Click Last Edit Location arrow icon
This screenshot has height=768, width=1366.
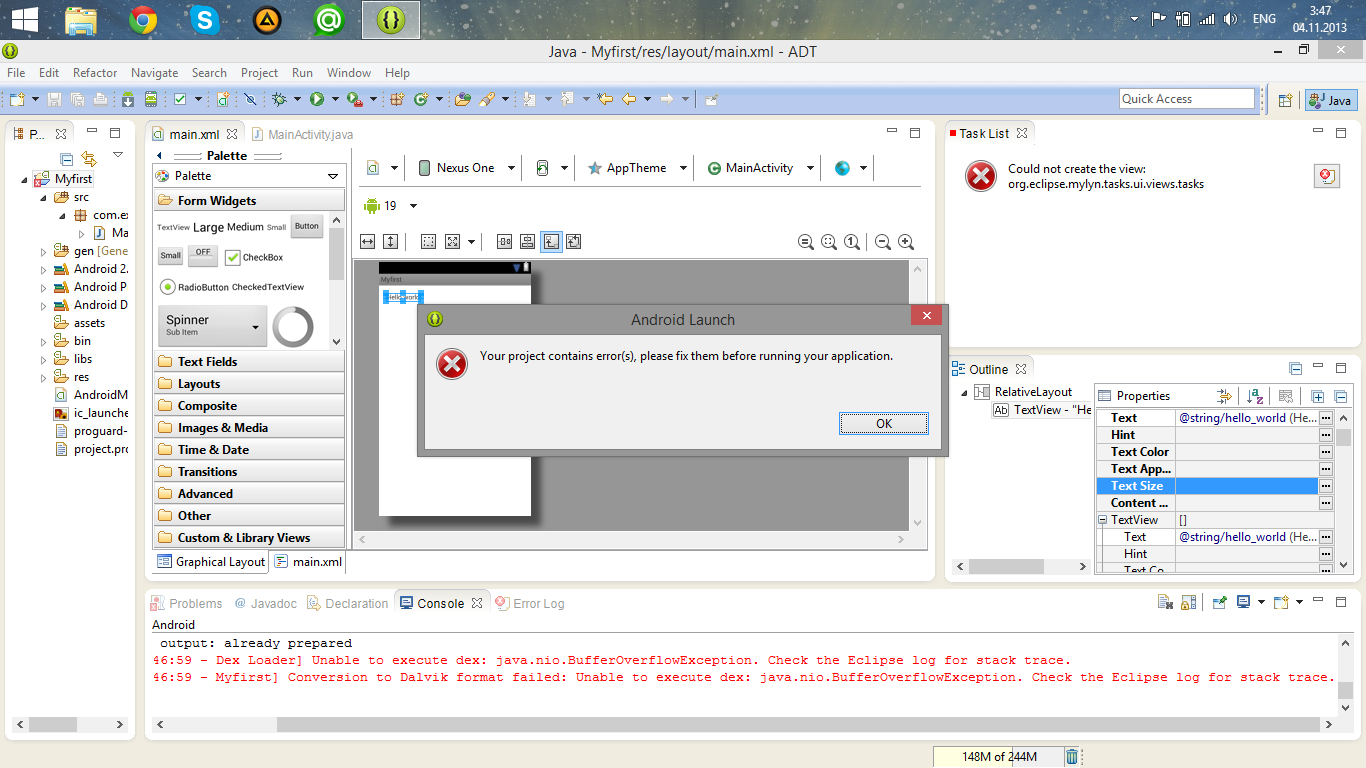pyautogui.click(x=605, y=99)
